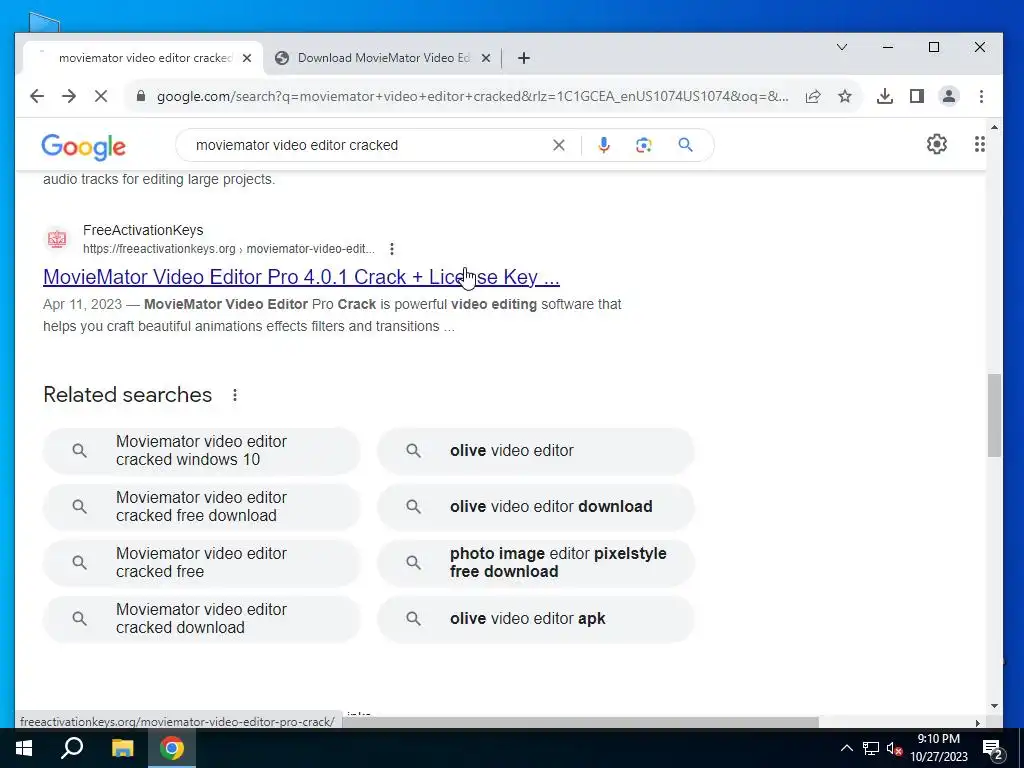Select the 'Moviemator video editor cracked free' suggestion
This screenshot has width=1024, height=768.
tap(201, 563)
